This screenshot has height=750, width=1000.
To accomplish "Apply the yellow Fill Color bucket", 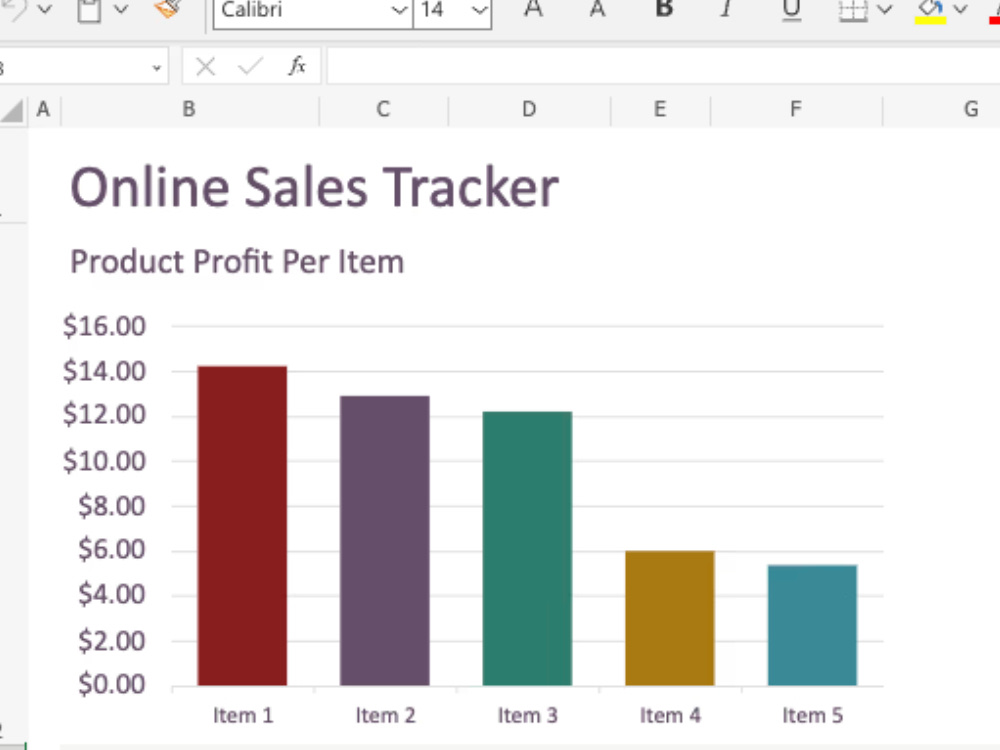I will point(930,11).
